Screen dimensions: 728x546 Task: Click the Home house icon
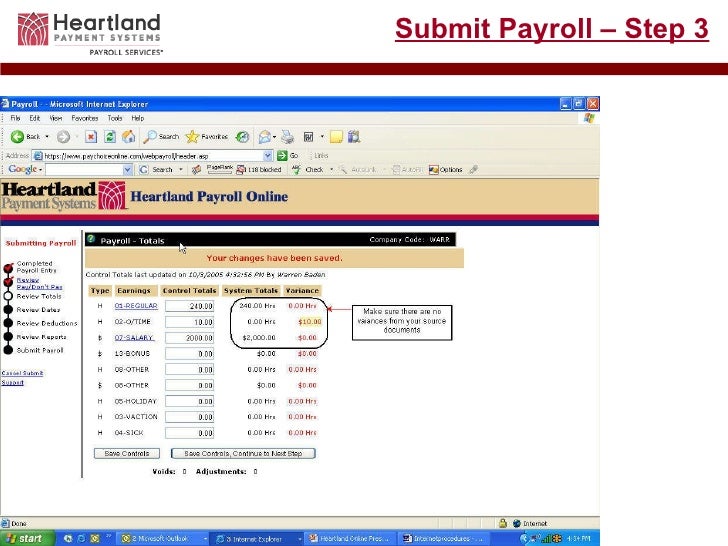pos(129,136)
